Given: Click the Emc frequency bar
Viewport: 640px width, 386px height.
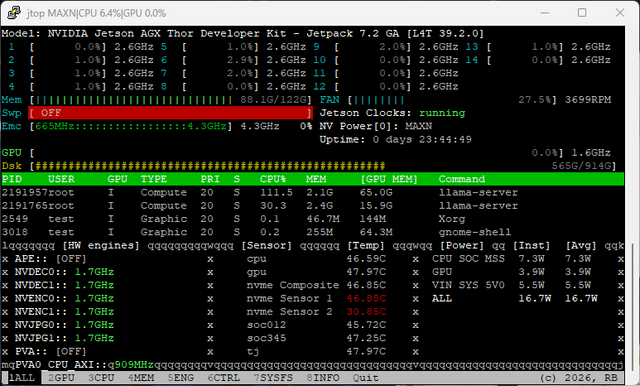Looking at the screenshot, I should tap(131, 126).
